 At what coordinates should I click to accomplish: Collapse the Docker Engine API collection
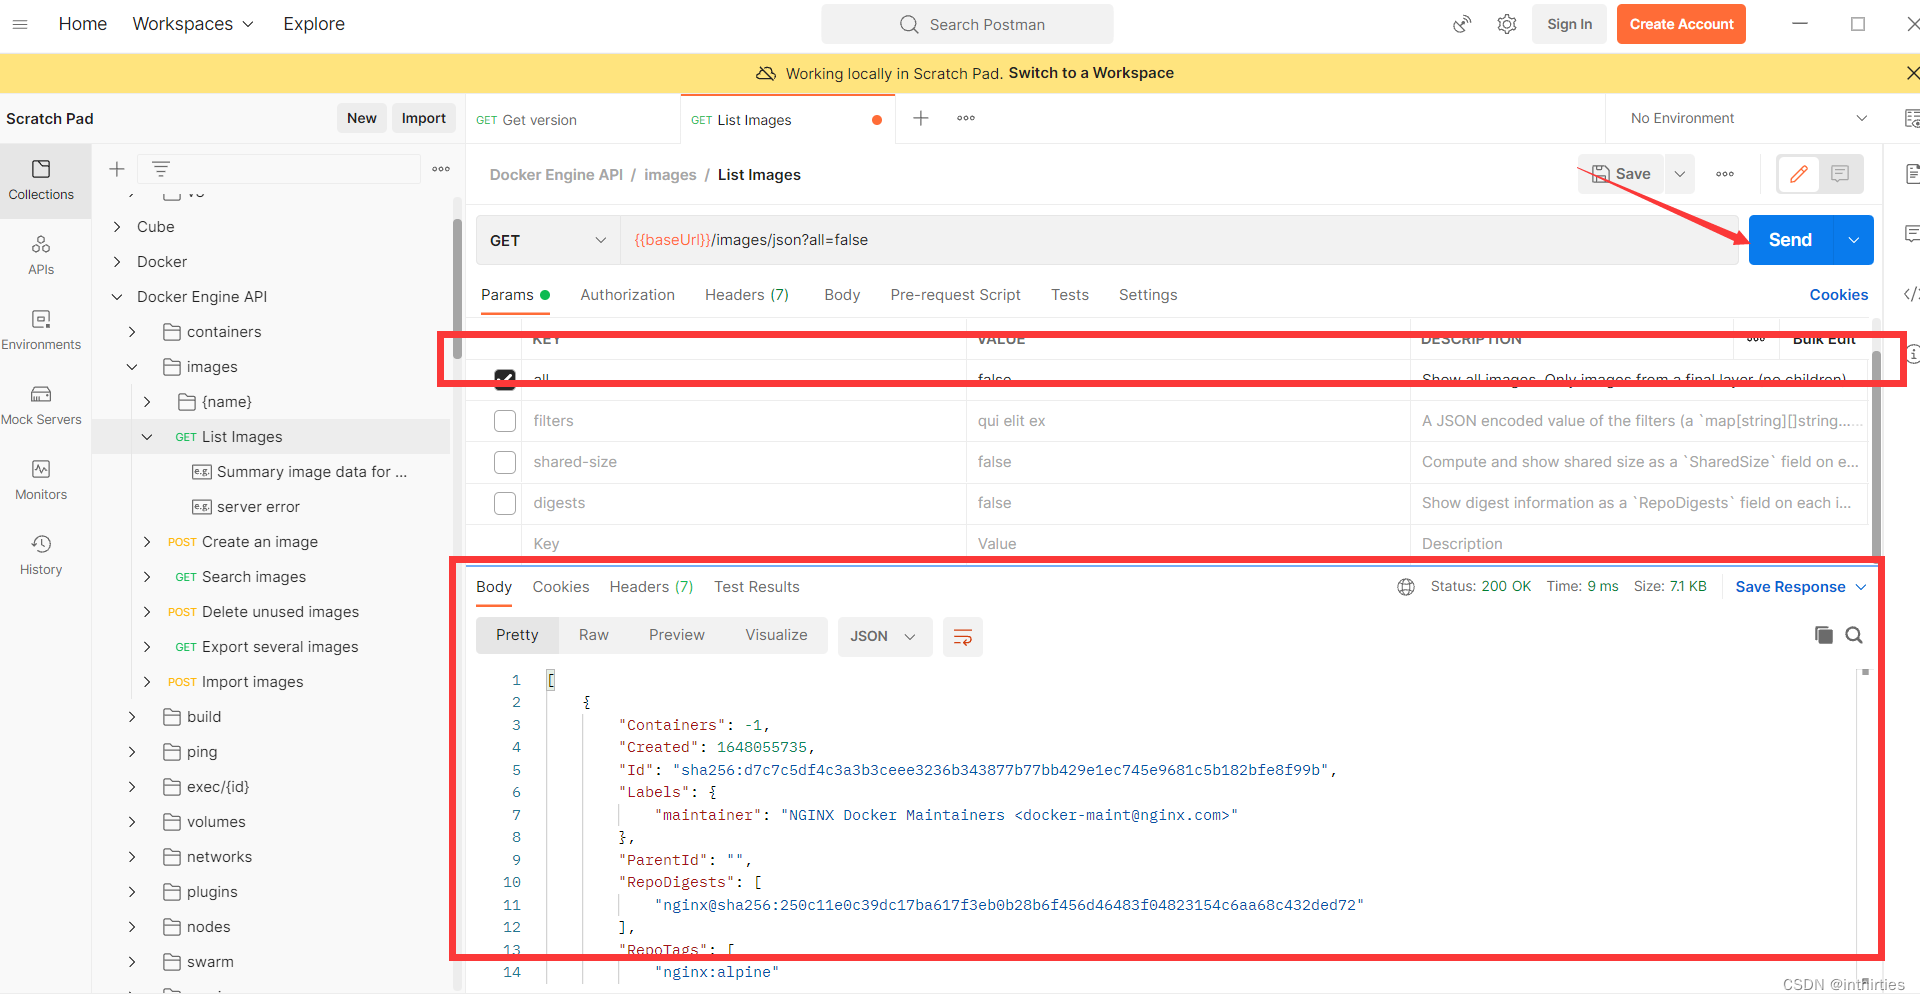[117, 297]
